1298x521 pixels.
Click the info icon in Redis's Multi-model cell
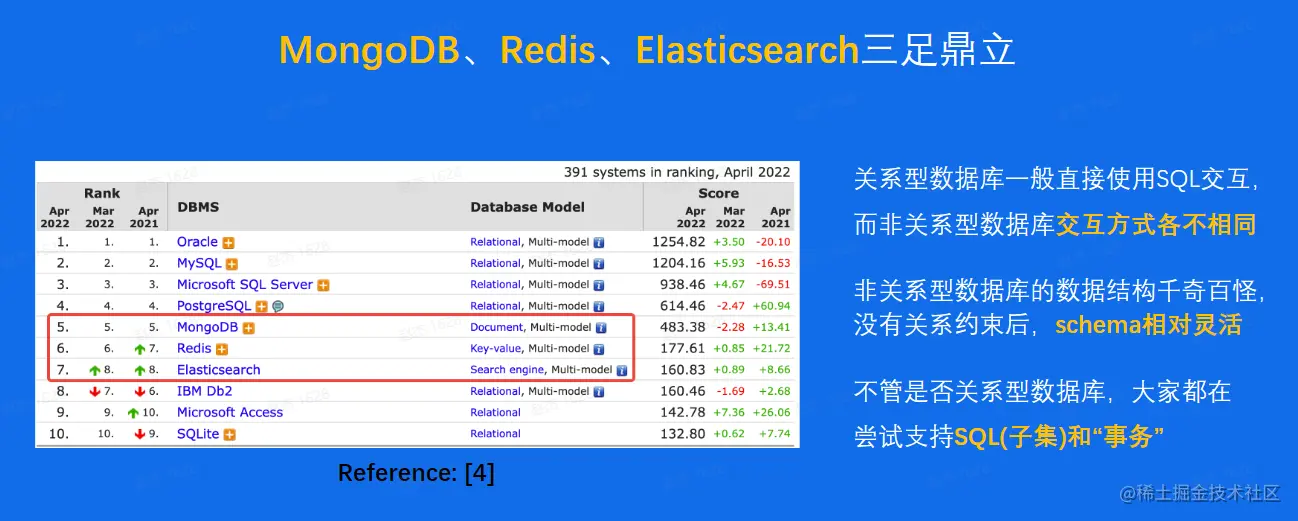pyautogui.click(x=600, y=349)
